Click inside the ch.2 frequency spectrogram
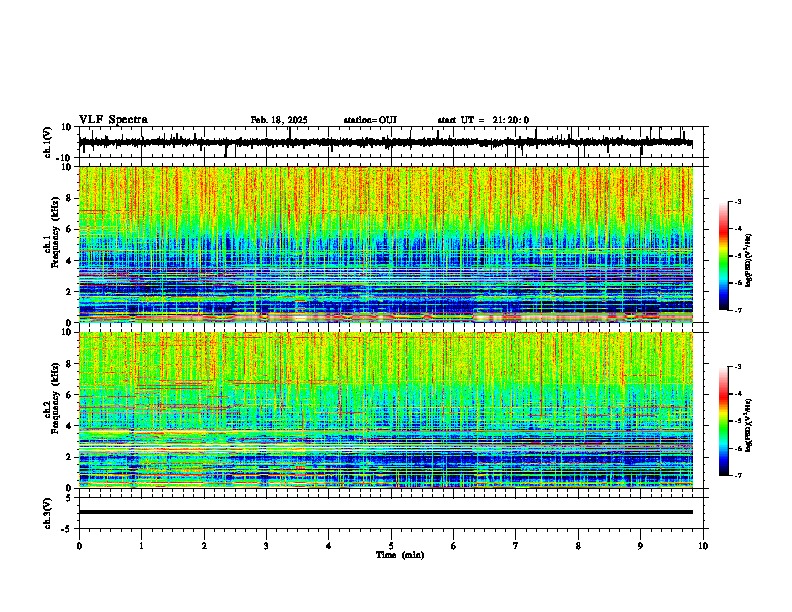The image size is (792, 612). (386, 410)
